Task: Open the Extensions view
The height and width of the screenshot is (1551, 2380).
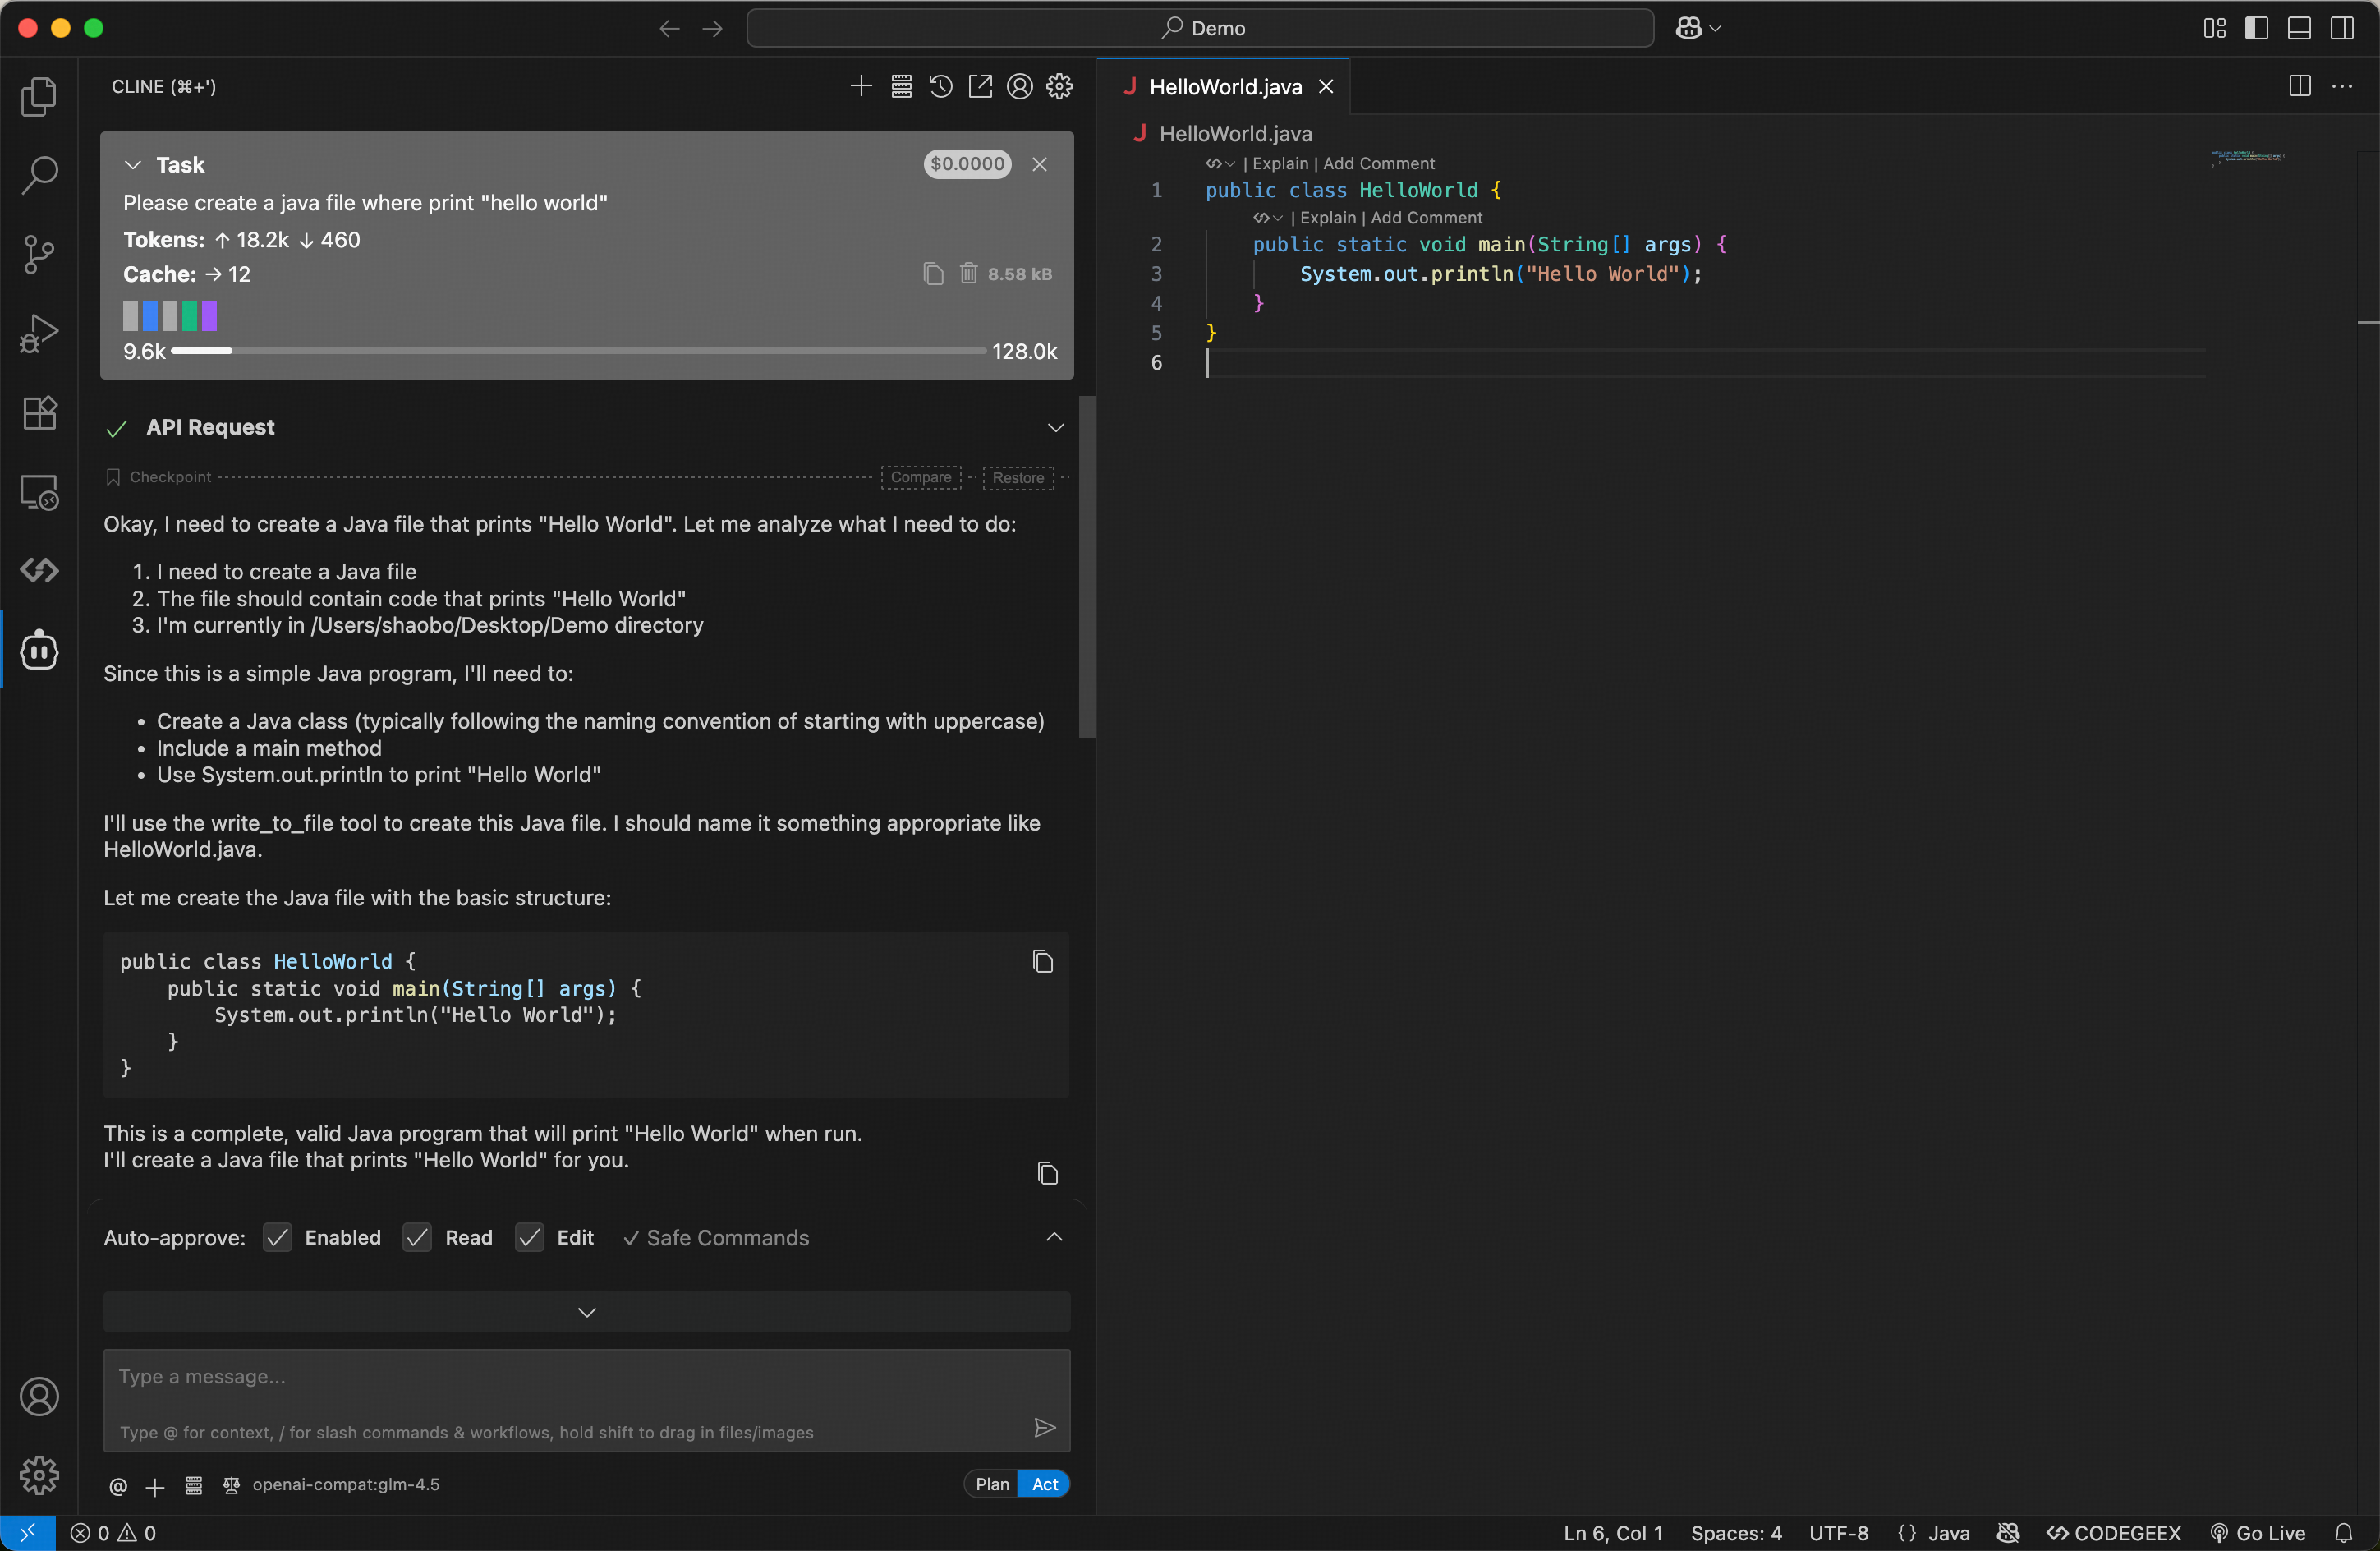Action: pos(39,412)
